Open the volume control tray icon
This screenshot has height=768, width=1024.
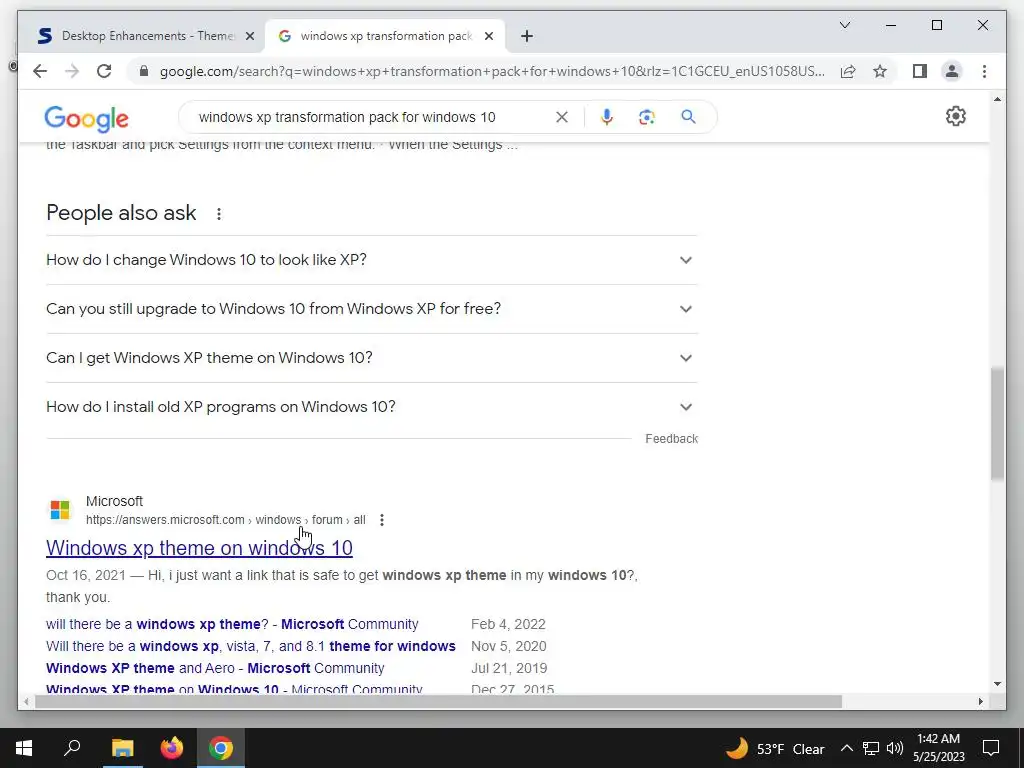coord(895,748)
